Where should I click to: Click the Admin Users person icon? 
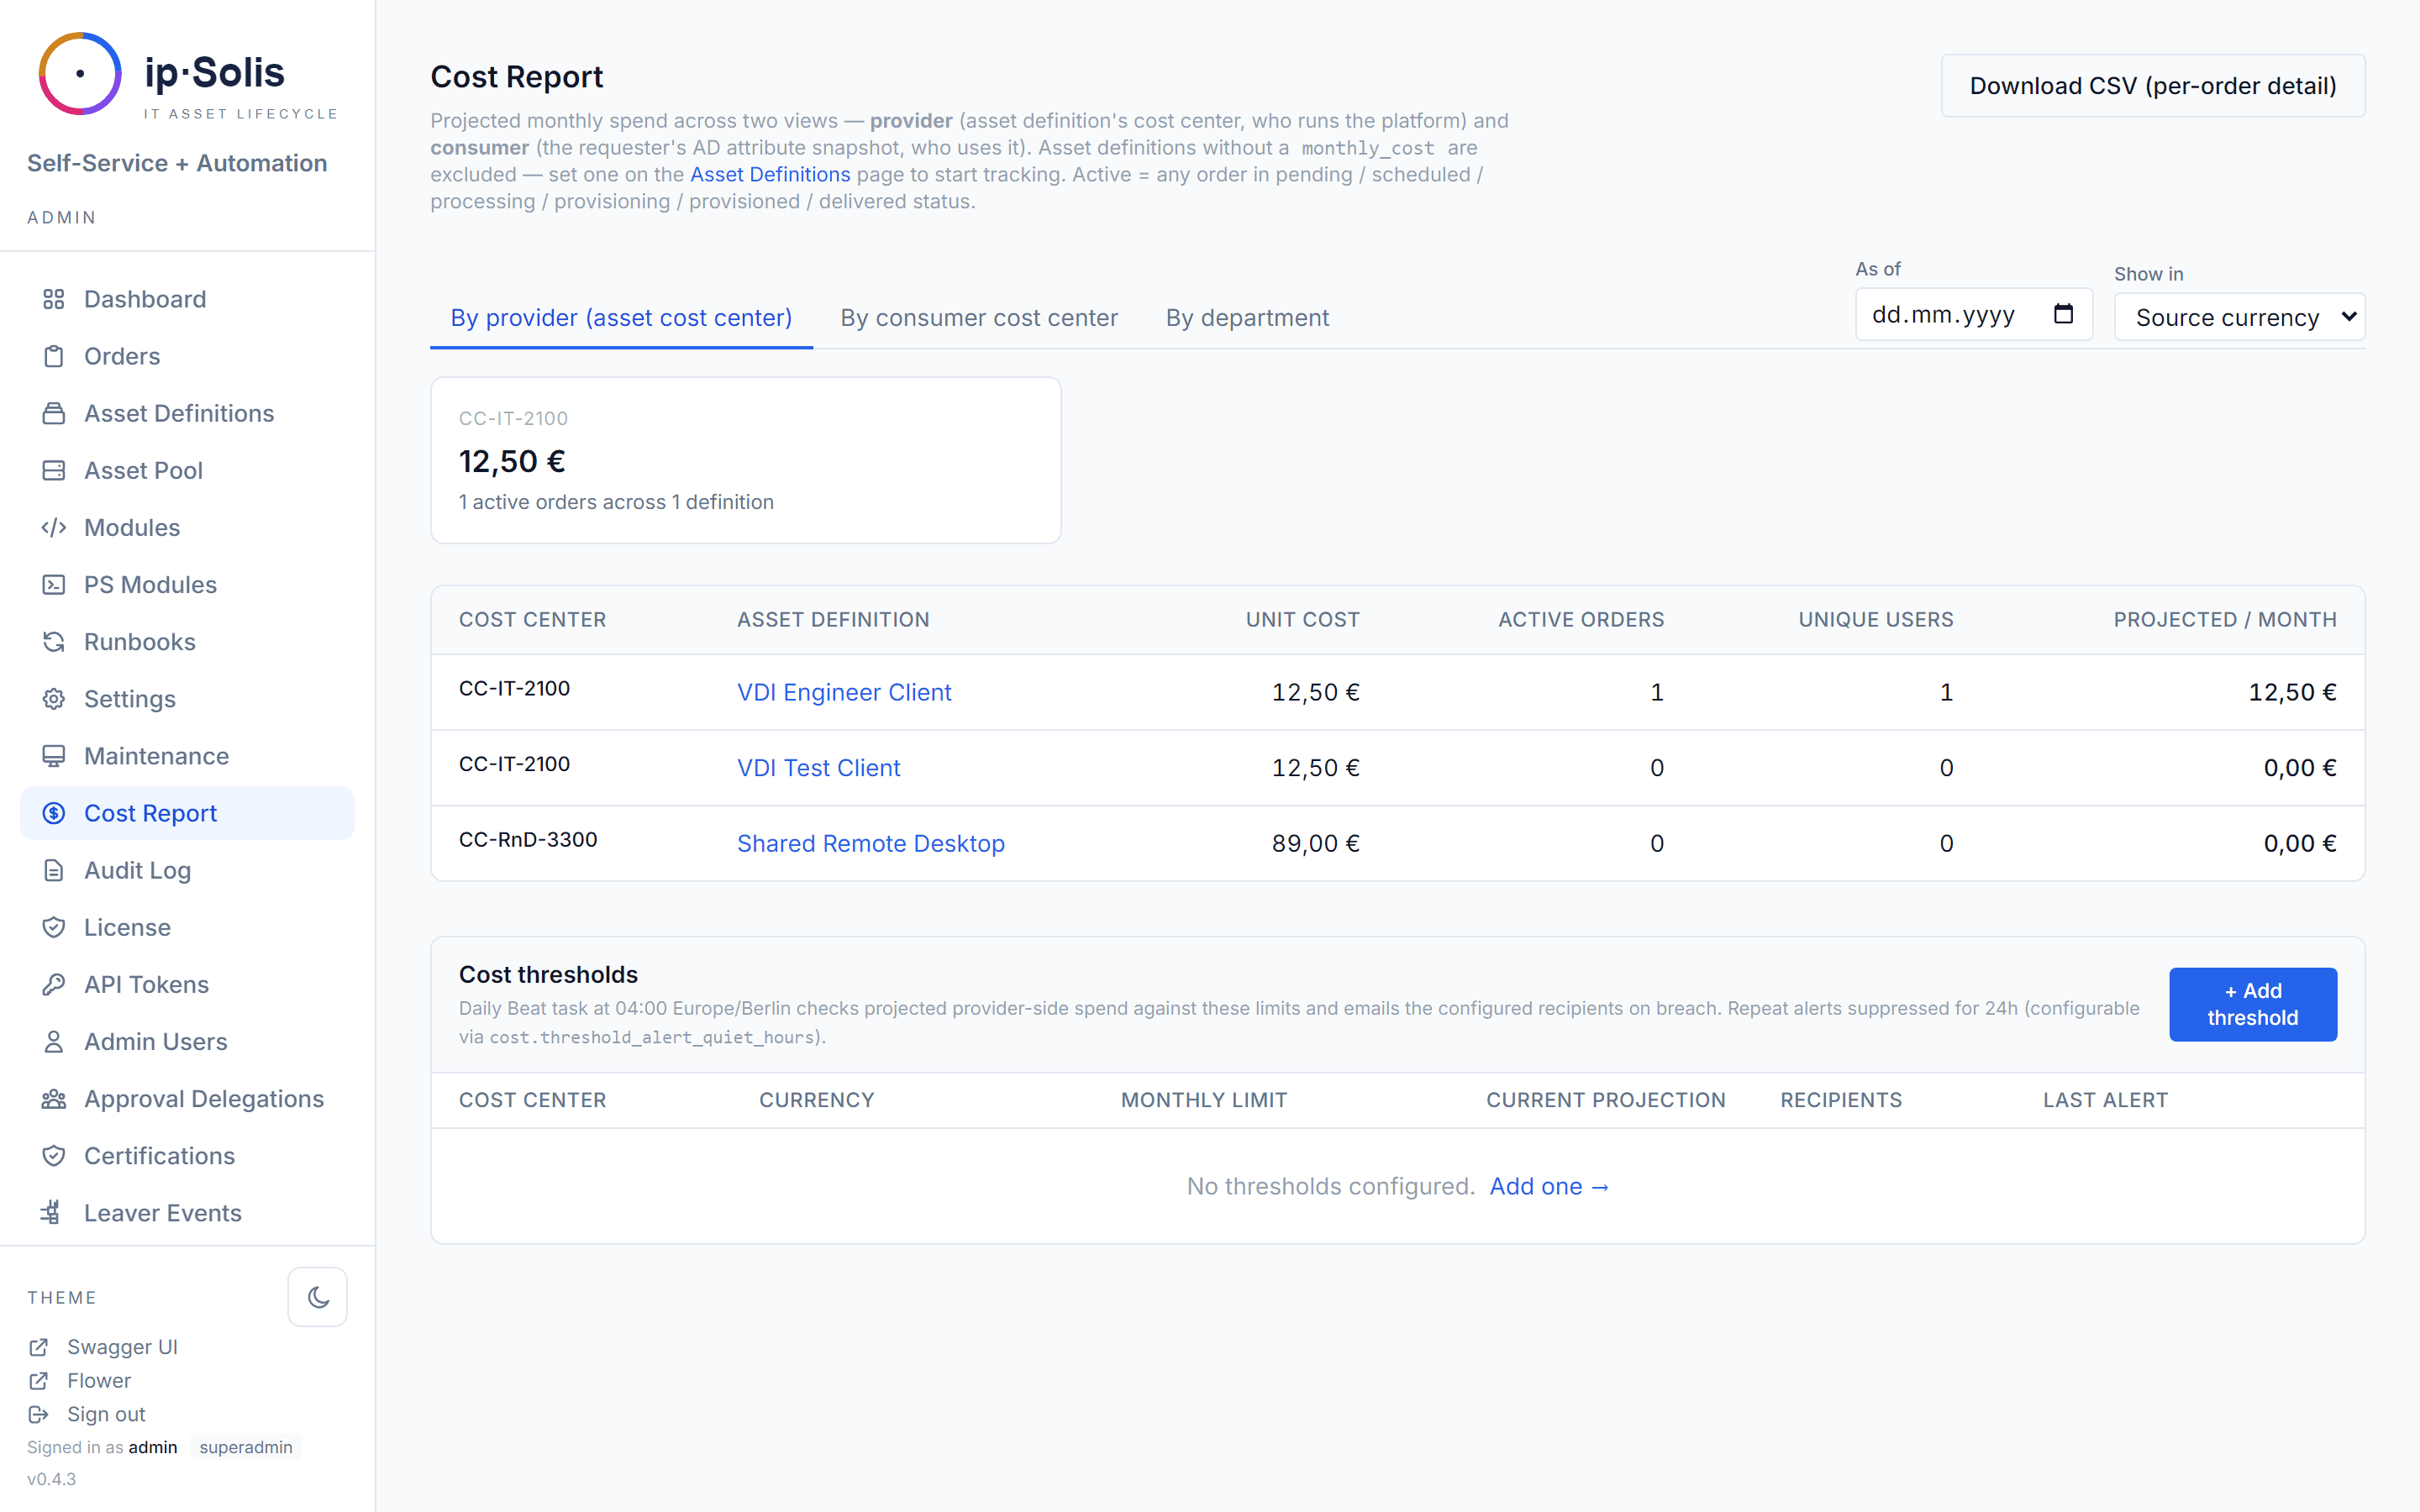pos(54,1041)
